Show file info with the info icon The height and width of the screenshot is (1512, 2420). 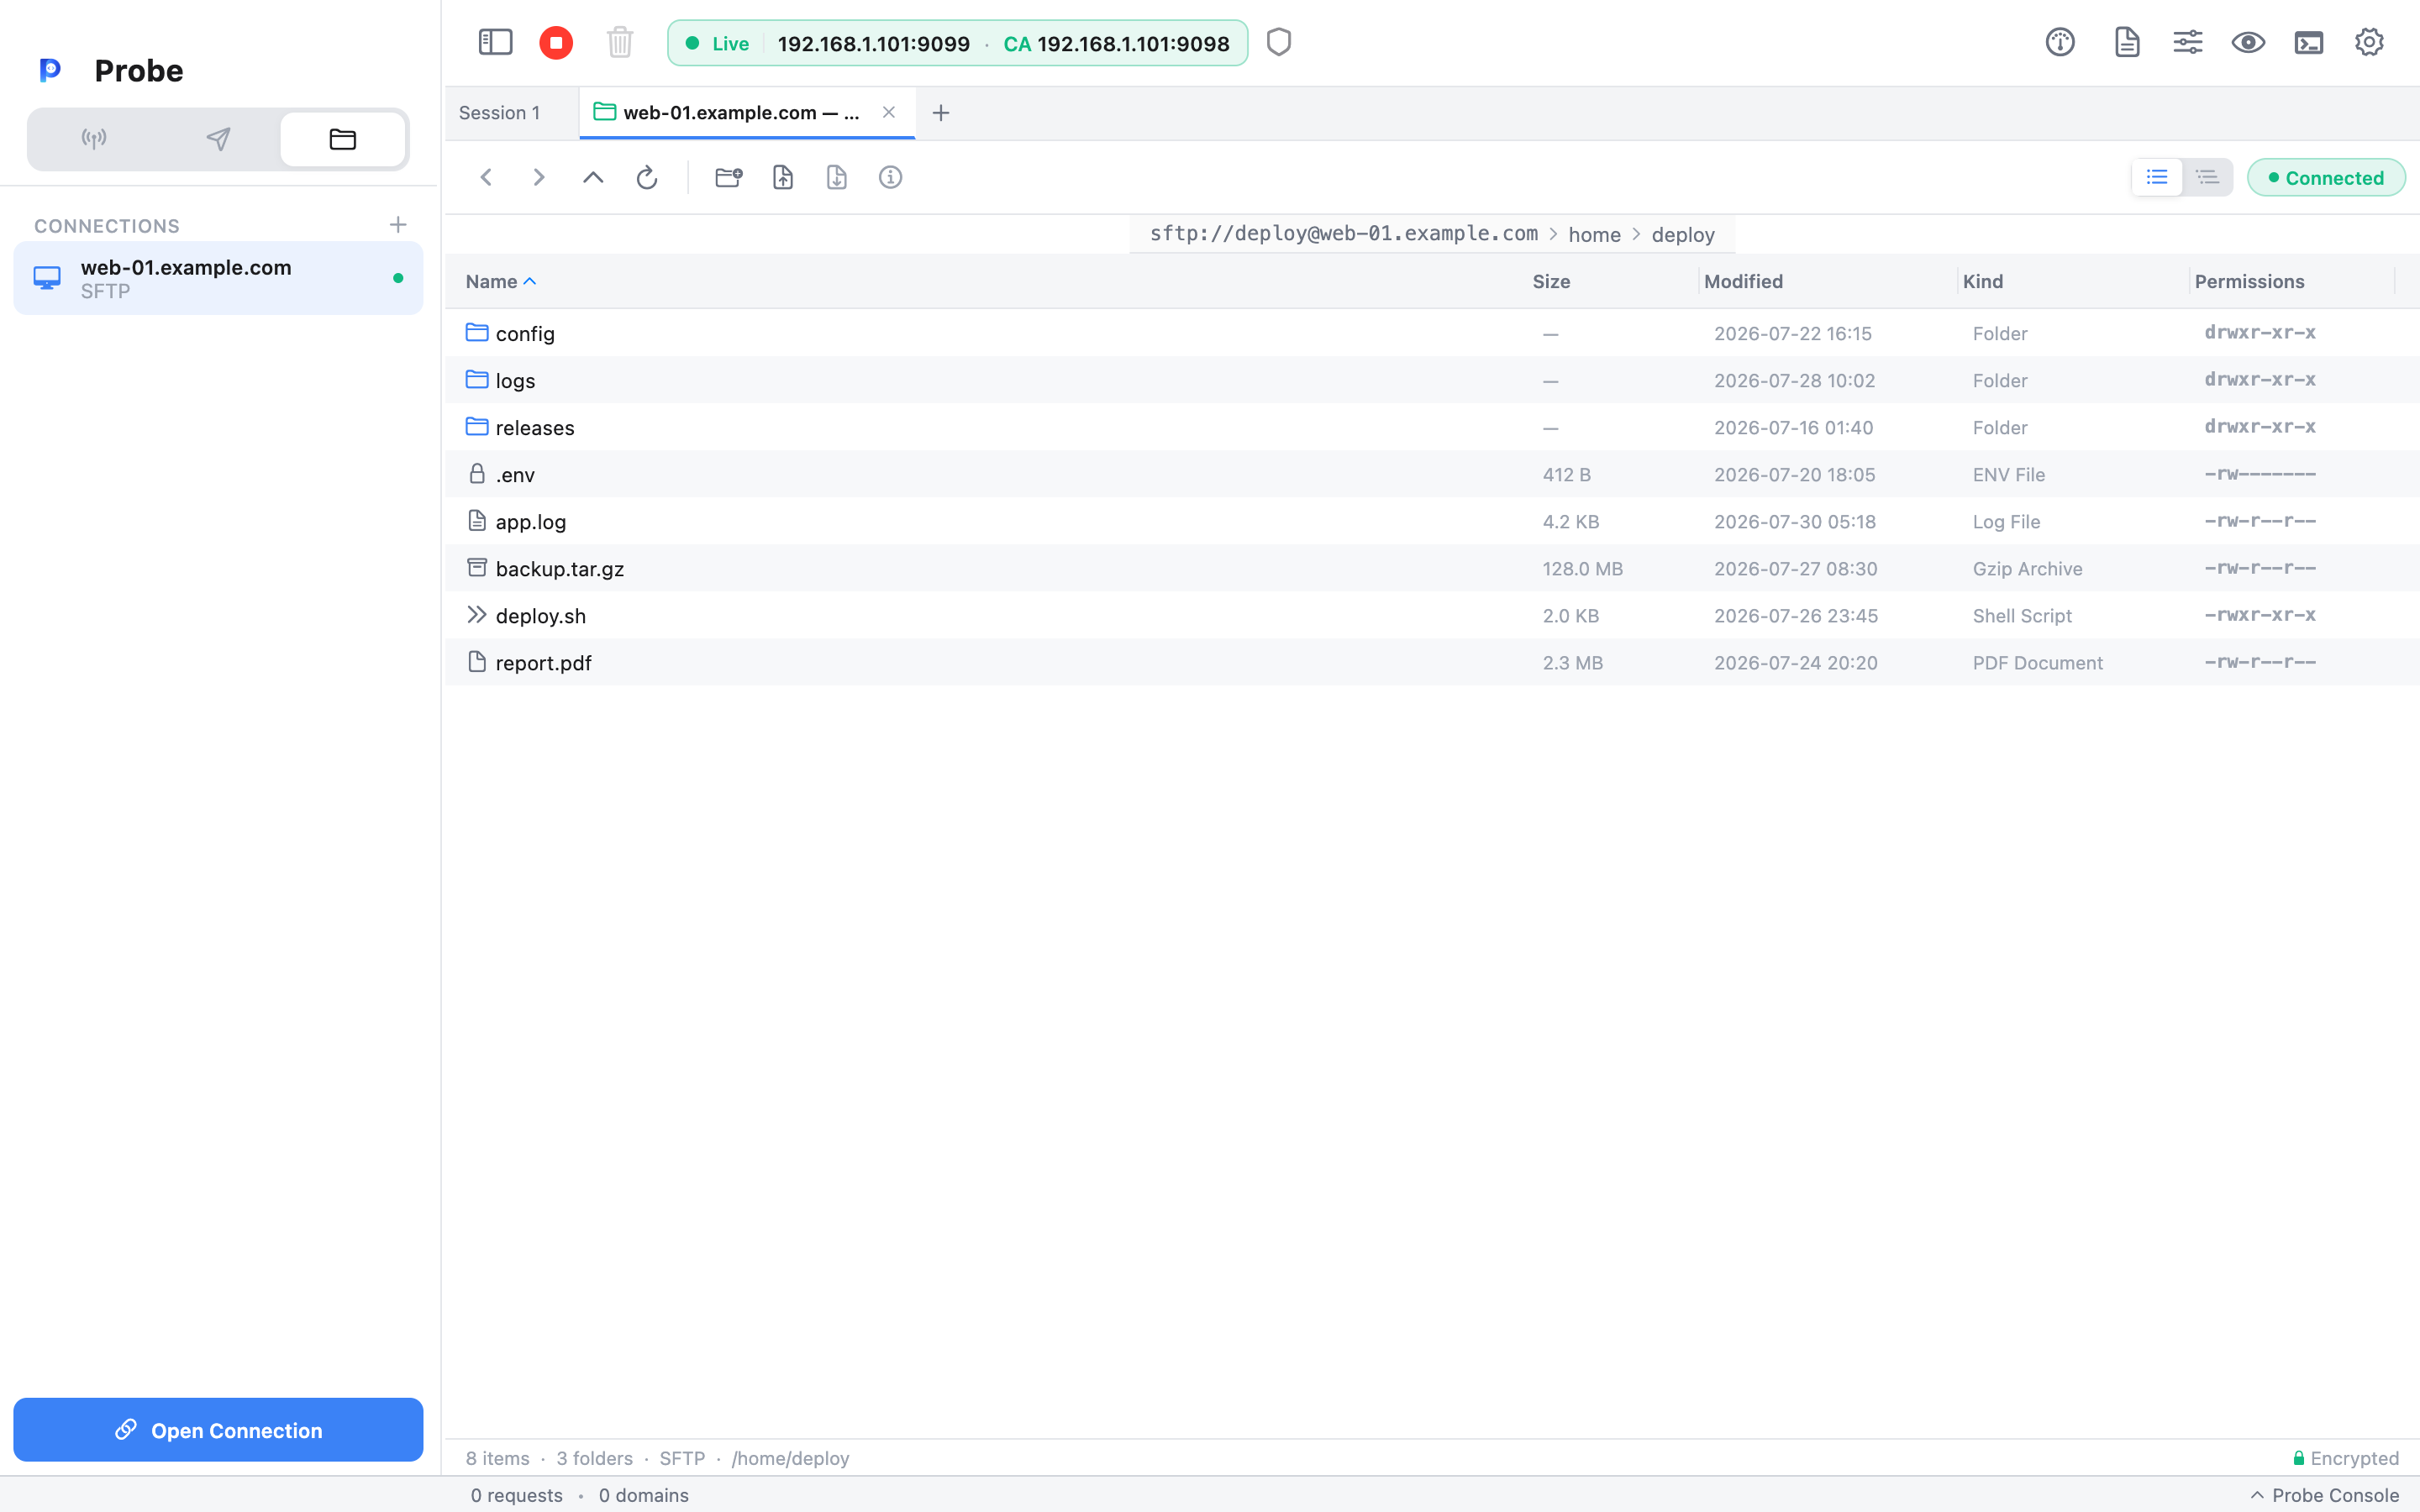click(890, 177)
